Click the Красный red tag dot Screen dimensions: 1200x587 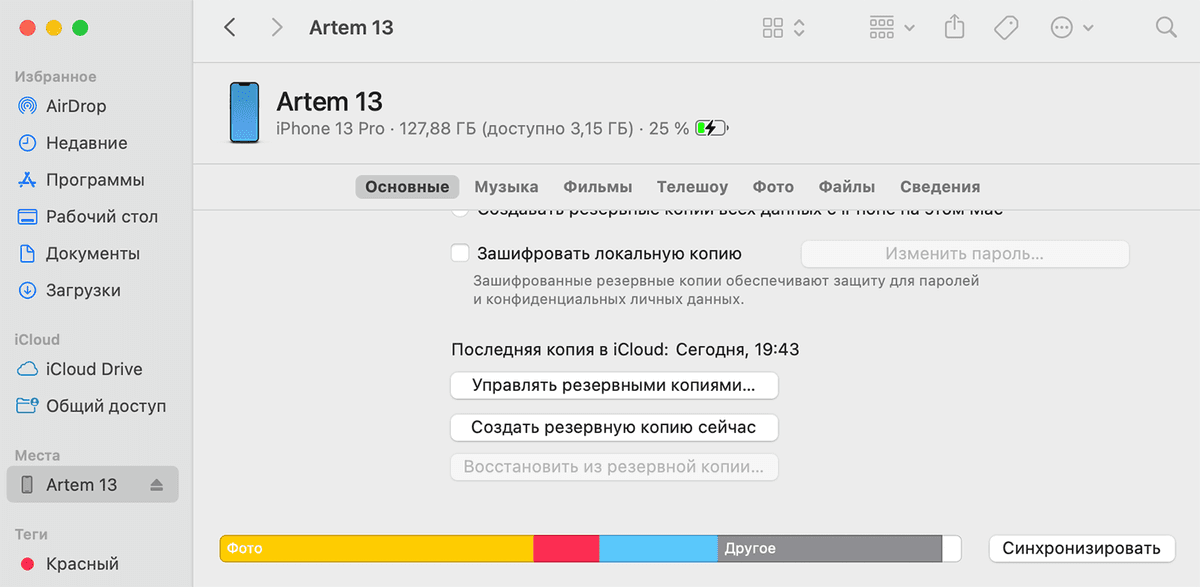[x=27, y=564]
